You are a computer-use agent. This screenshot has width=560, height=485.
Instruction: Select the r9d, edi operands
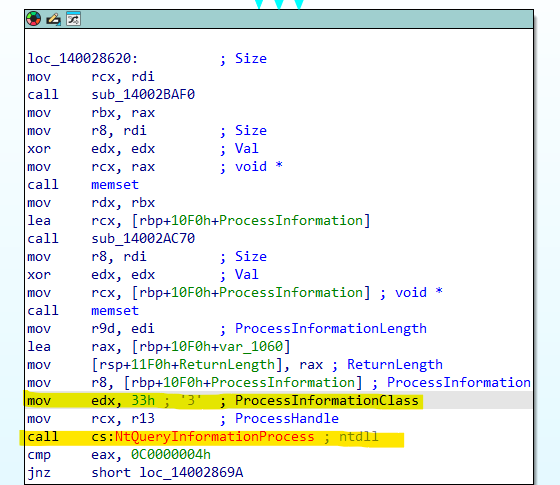pyautogui.click(x=123, y=329)
